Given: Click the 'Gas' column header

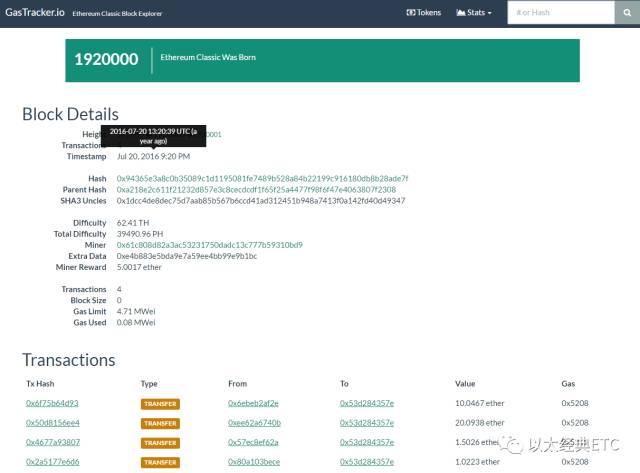Looking at the screenshot, I should click(x=568, y=384).
